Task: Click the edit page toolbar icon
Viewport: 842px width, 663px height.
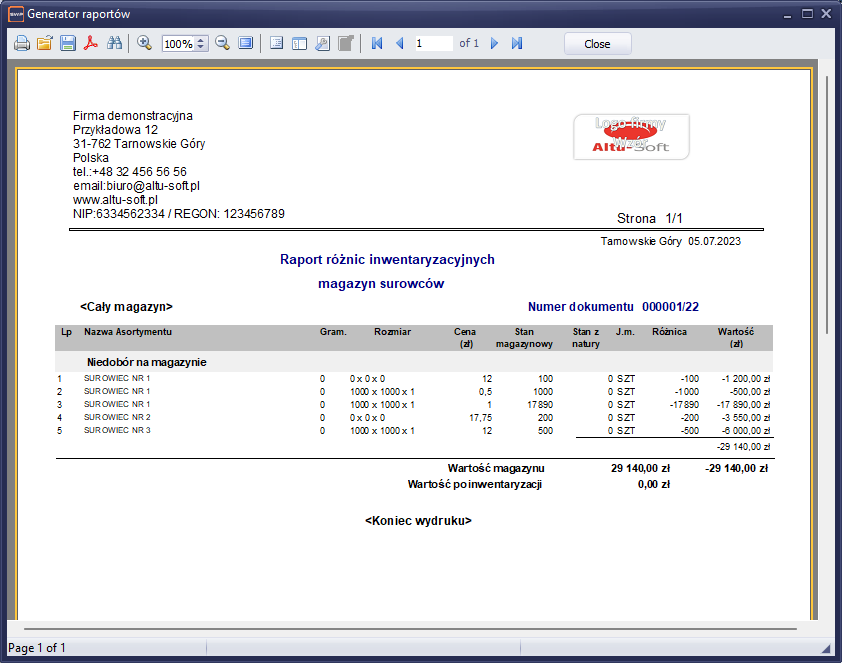Action: 345,44
